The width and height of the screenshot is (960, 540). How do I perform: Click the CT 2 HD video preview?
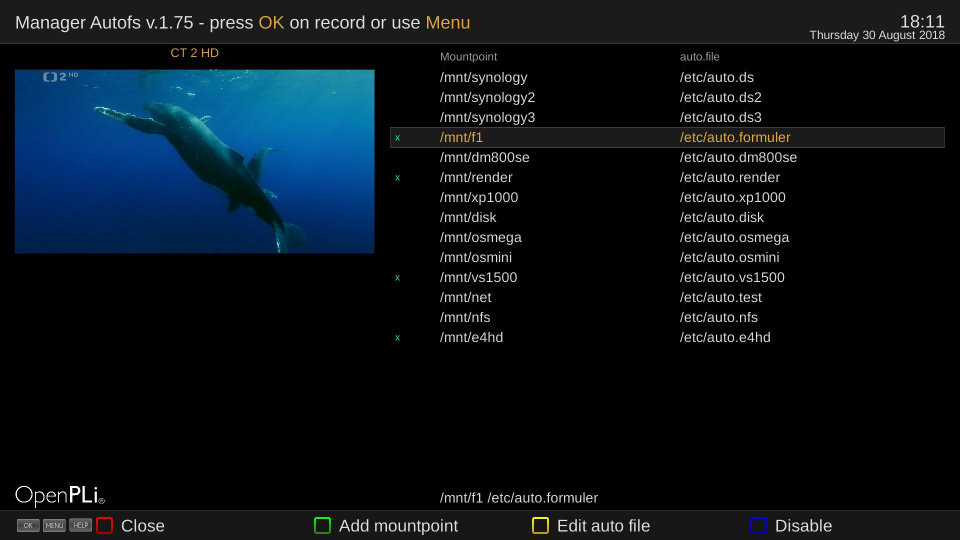click(x=194, y=161)
